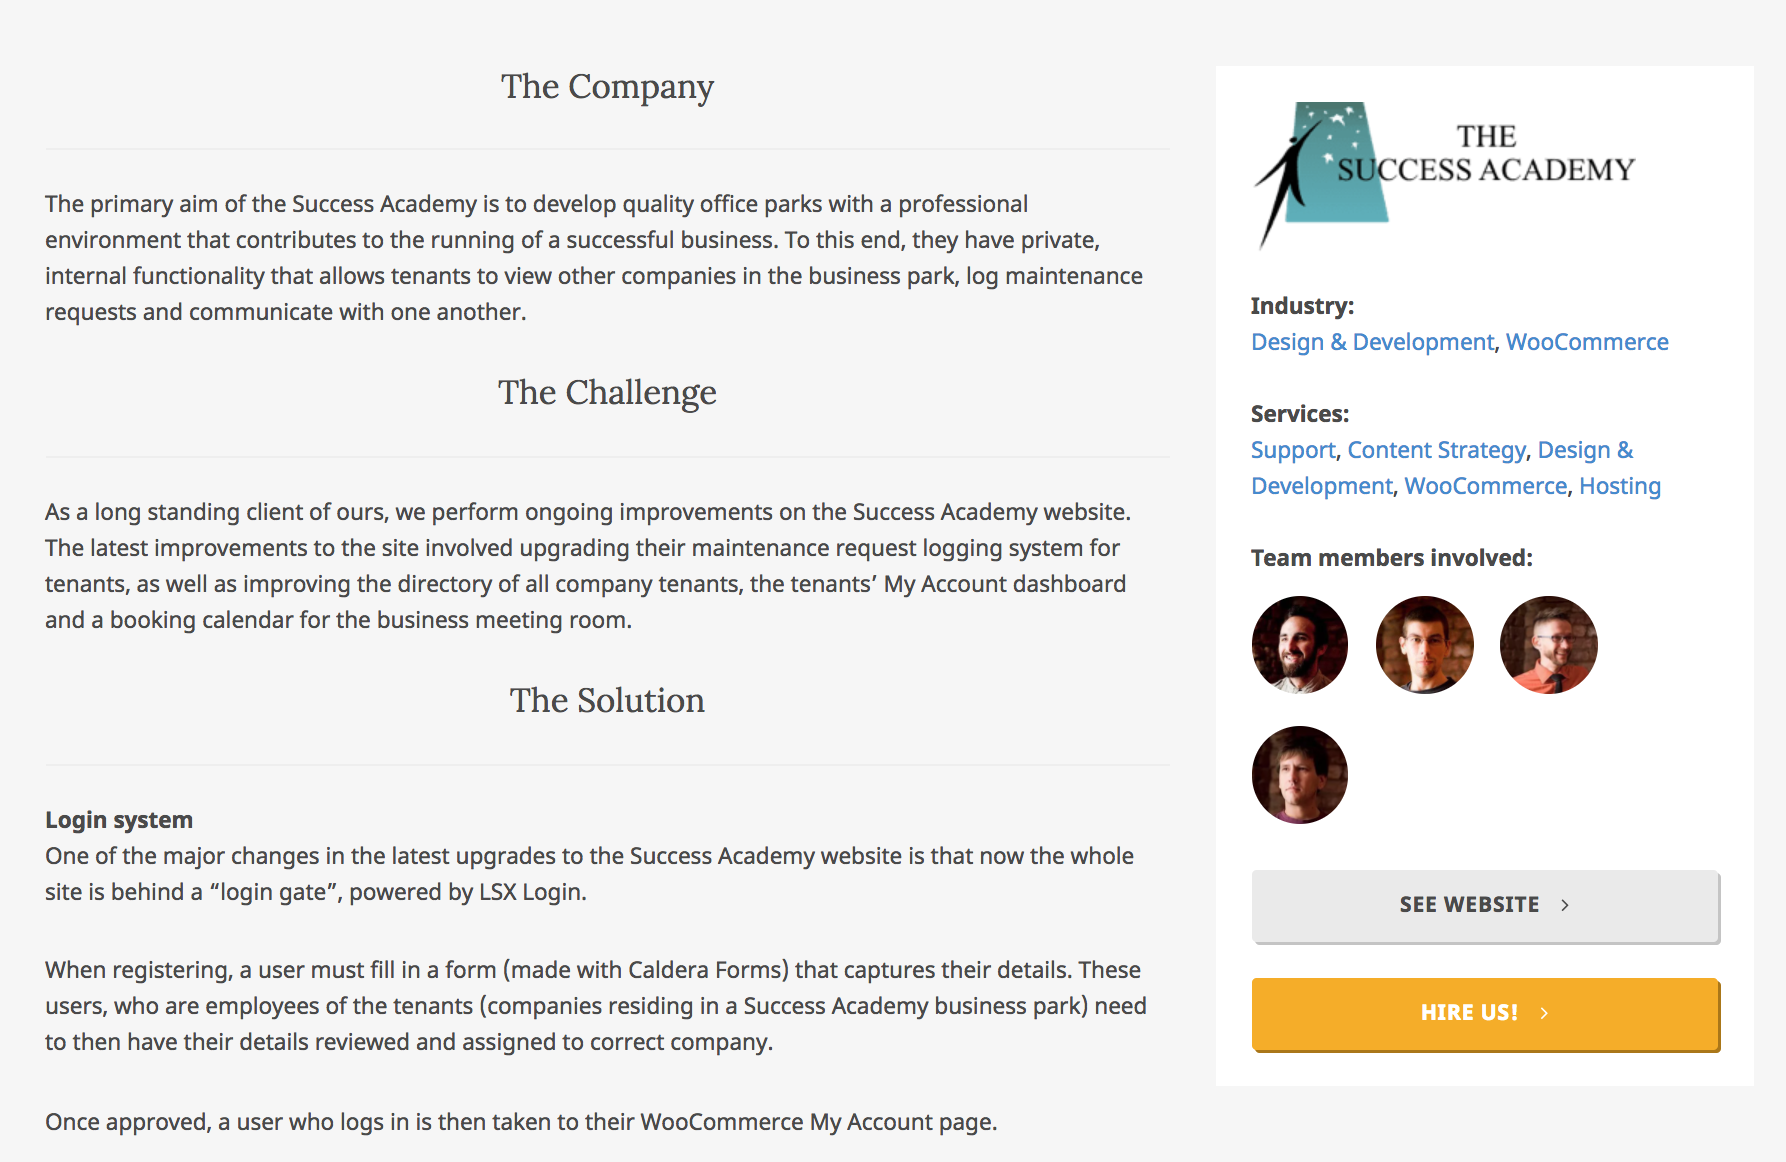Click The Company section heading
1786x1162 pixels.
pyautogui.click(x=607, y=87)
